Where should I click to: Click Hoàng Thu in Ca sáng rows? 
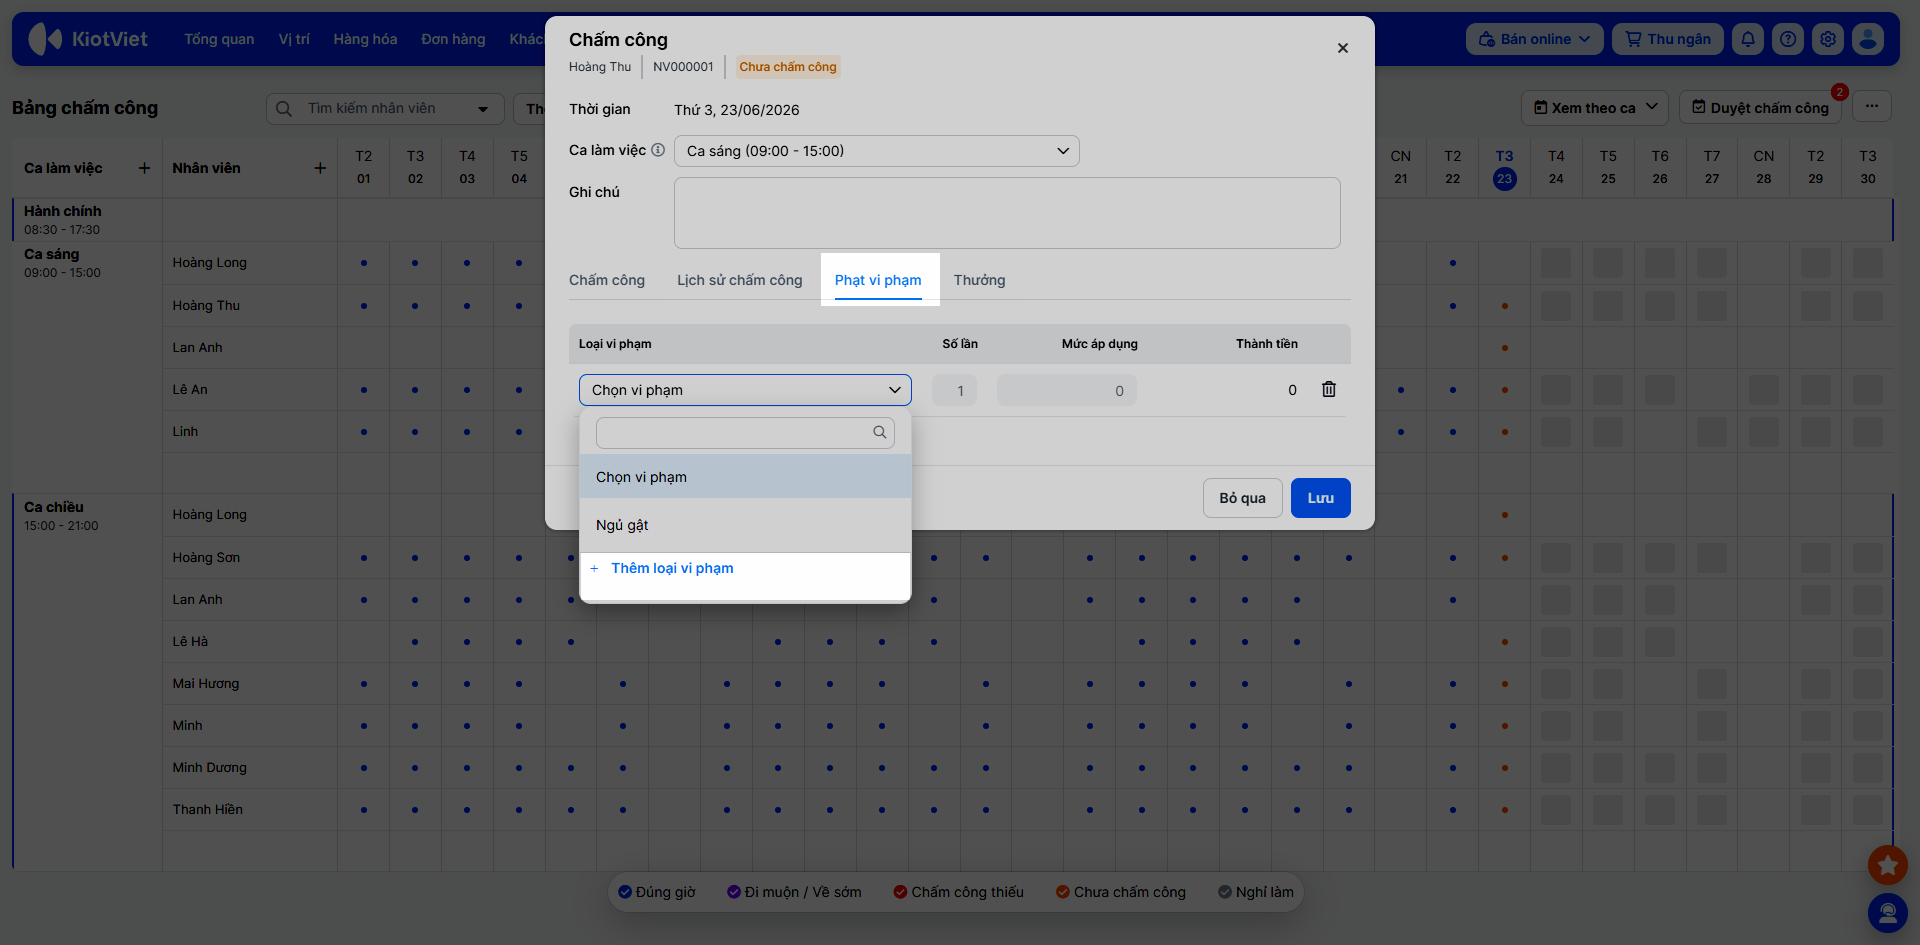coord(206,305)
